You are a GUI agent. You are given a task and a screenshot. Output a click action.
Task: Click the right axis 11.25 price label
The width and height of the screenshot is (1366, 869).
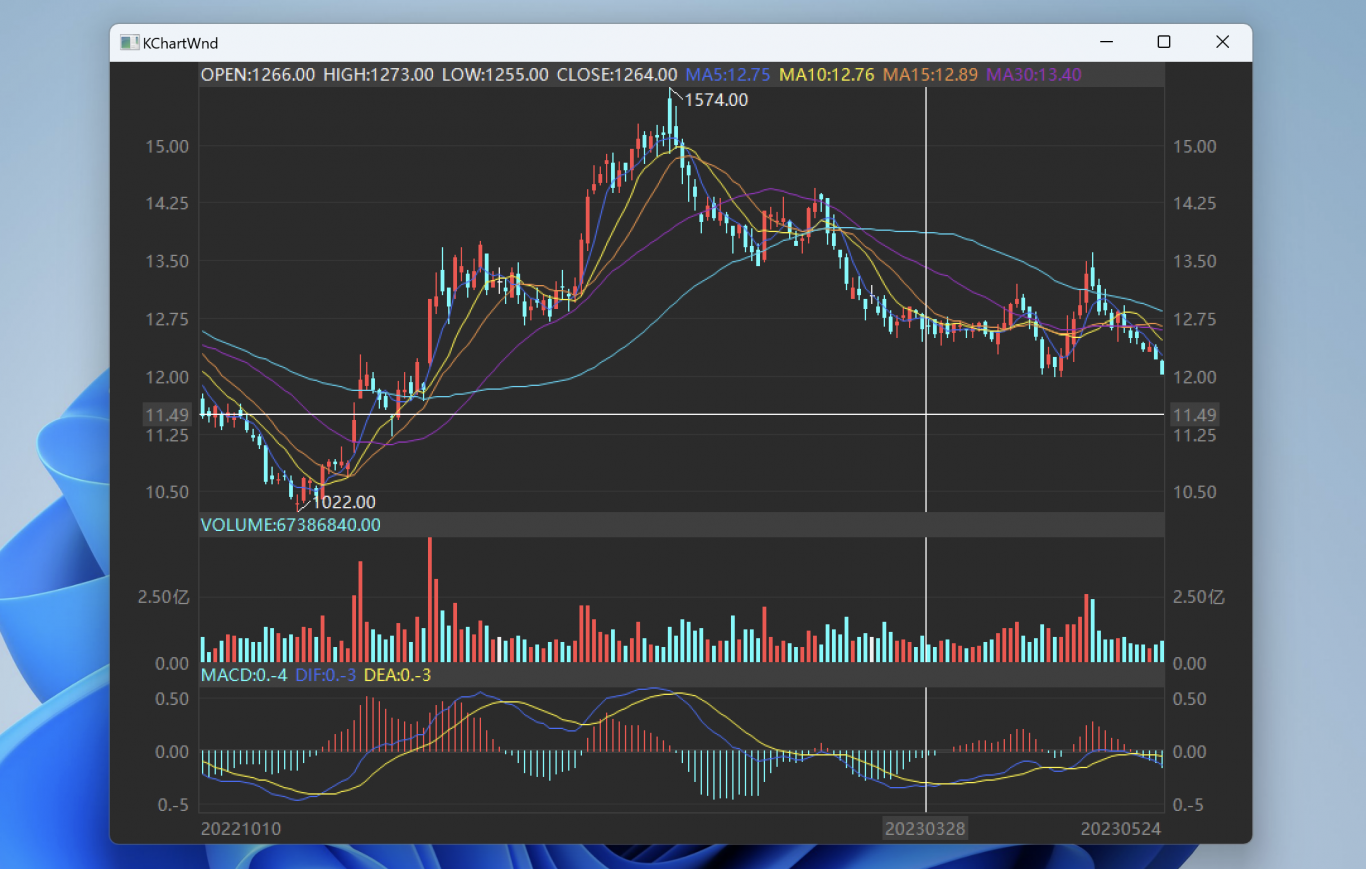(x=1195, y=435)
